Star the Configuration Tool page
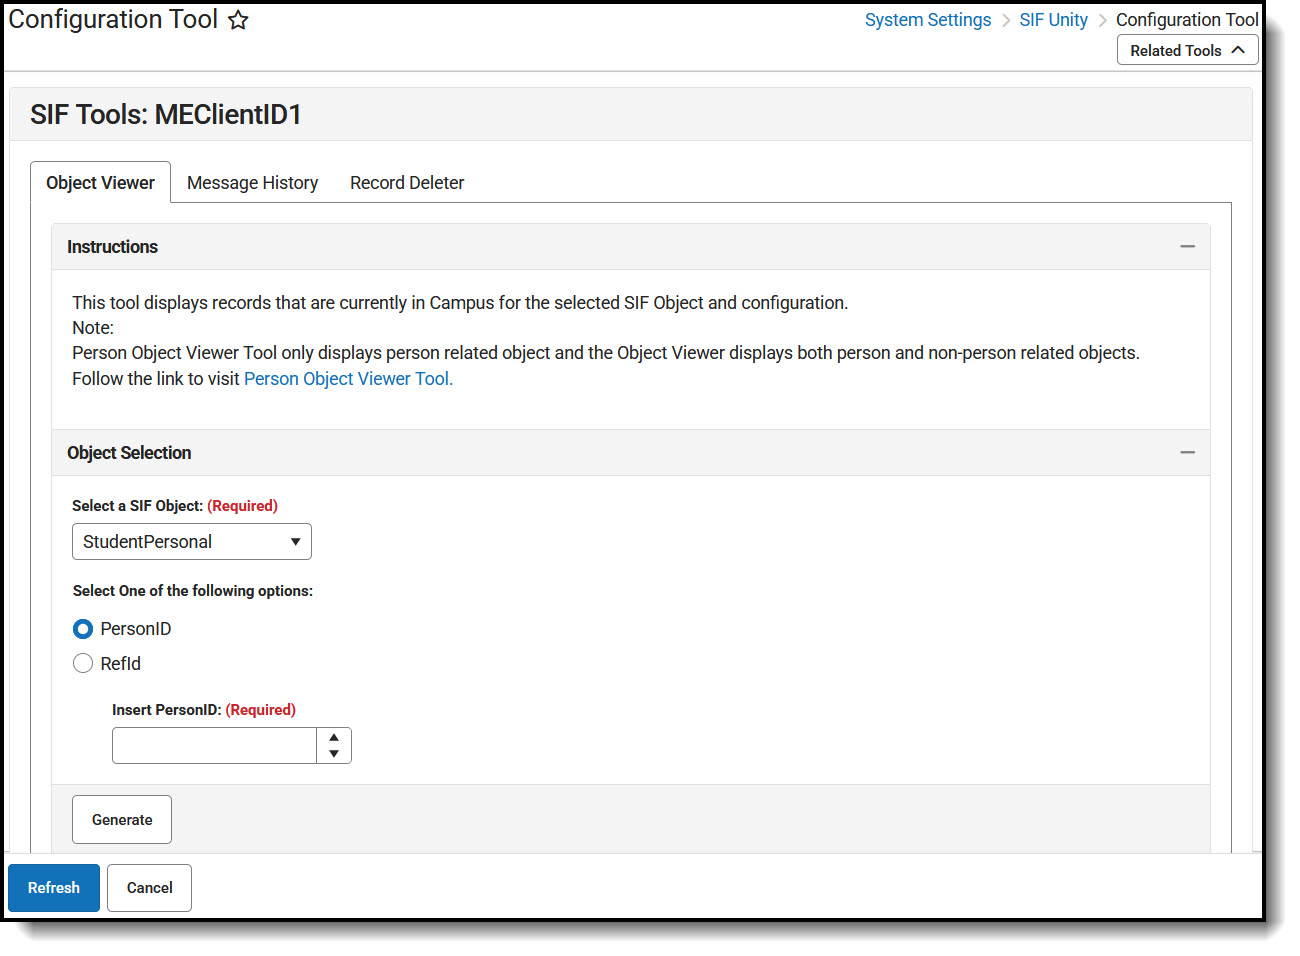 click(x=237, y=19)
